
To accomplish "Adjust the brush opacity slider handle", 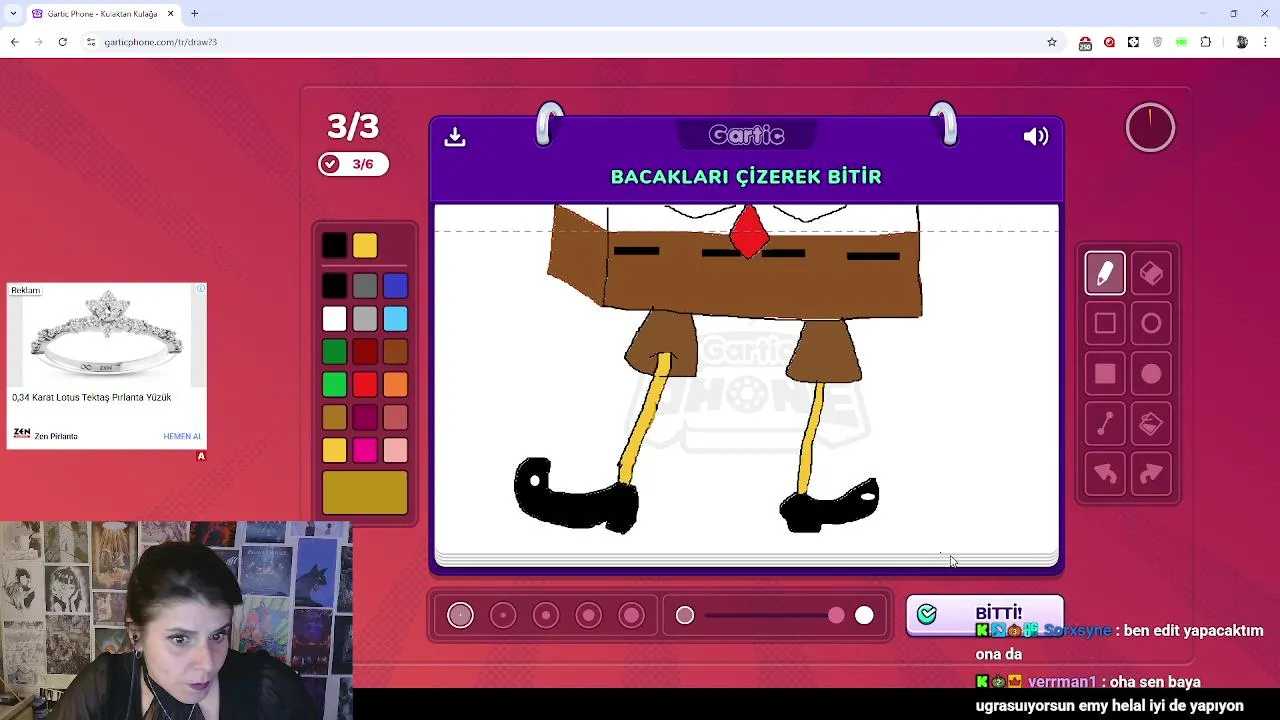I will [x=836, y=616].
